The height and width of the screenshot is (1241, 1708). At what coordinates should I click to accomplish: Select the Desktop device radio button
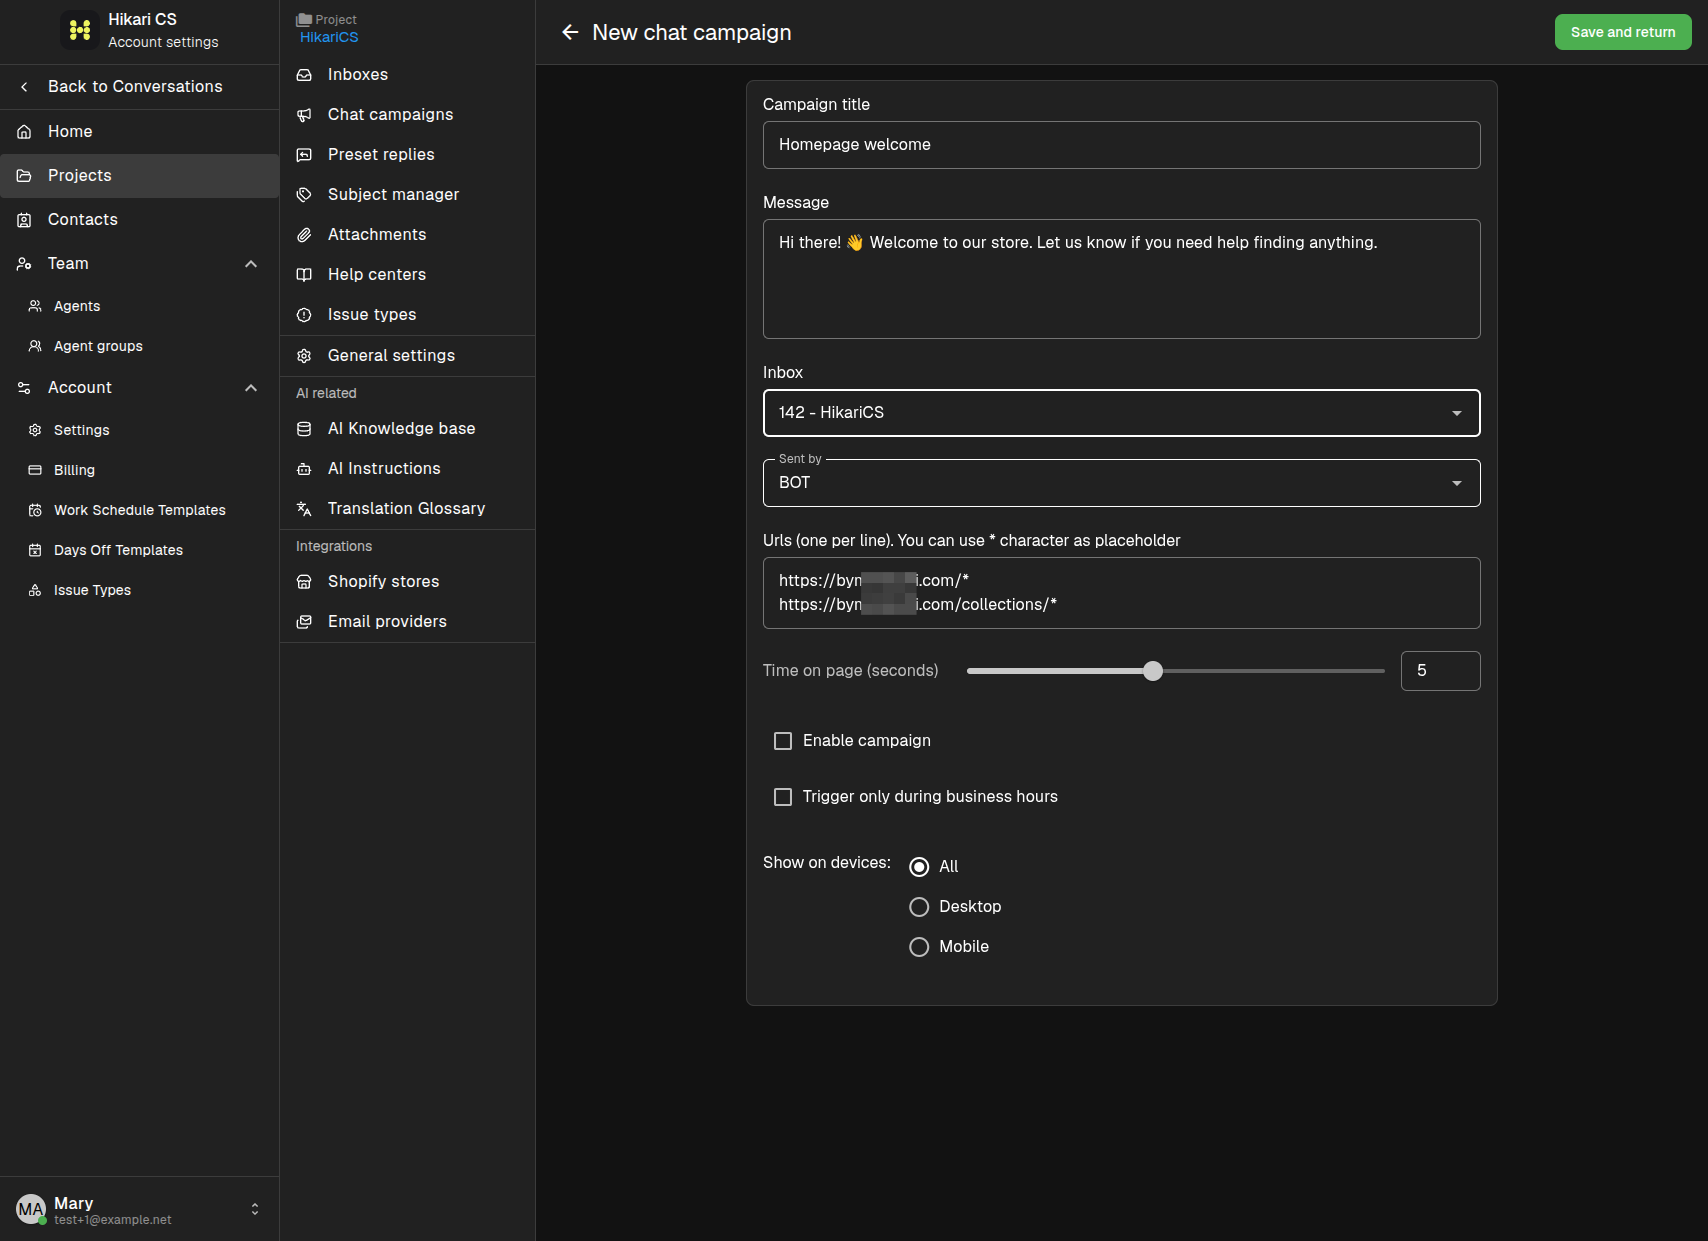pos(919,907)
